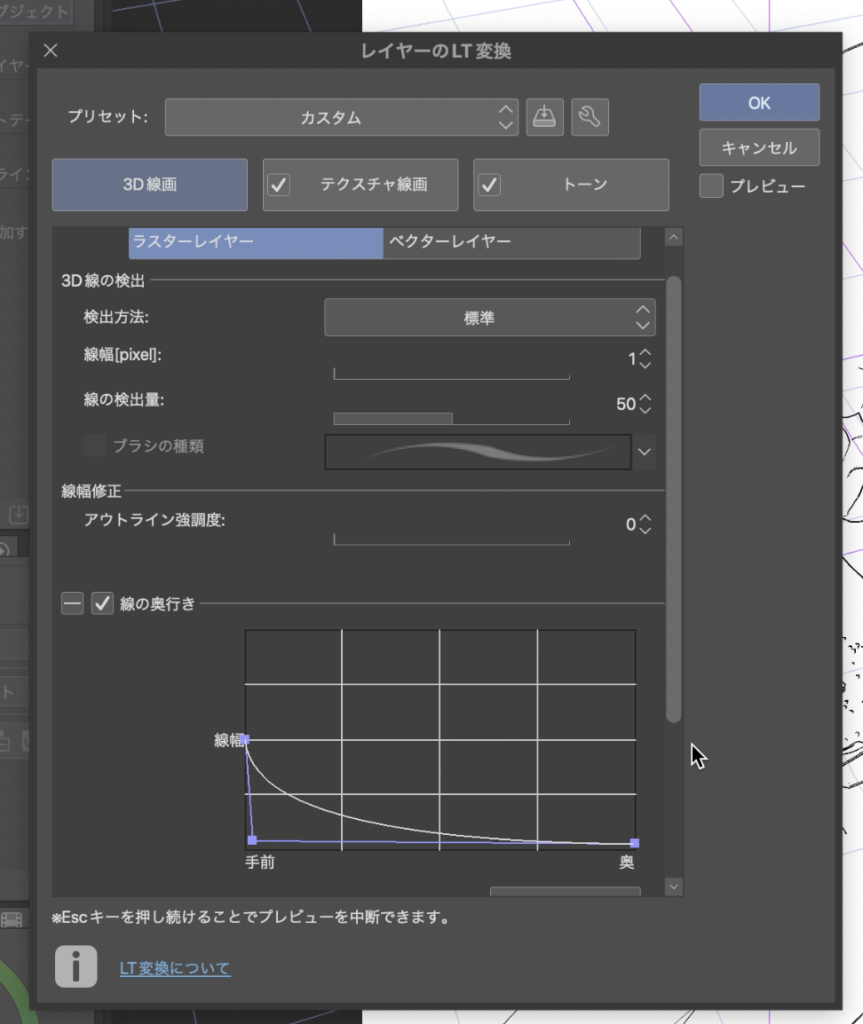863x1024 pixels.
Task: Click scroll up arrow of settings panel
Action: (673, 237)
